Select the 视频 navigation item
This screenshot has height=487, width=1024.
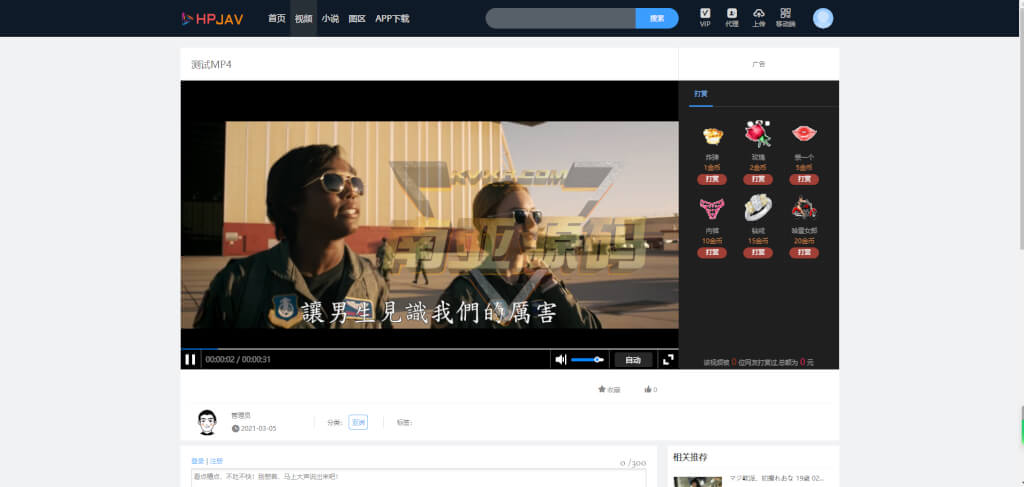pyautogui.click(x=303, y=18)
